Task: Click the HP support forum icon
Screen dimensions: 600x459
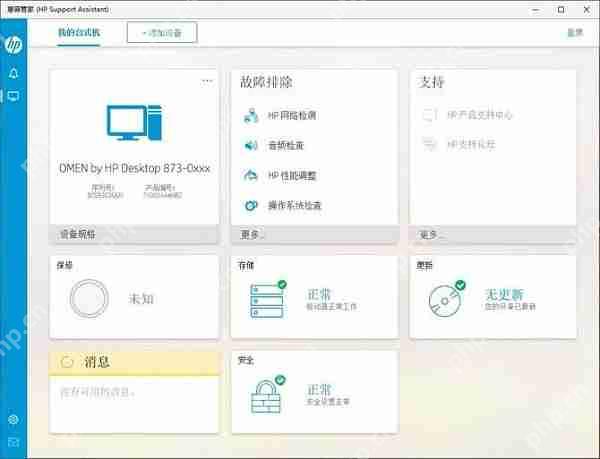Action: (429, 144)
